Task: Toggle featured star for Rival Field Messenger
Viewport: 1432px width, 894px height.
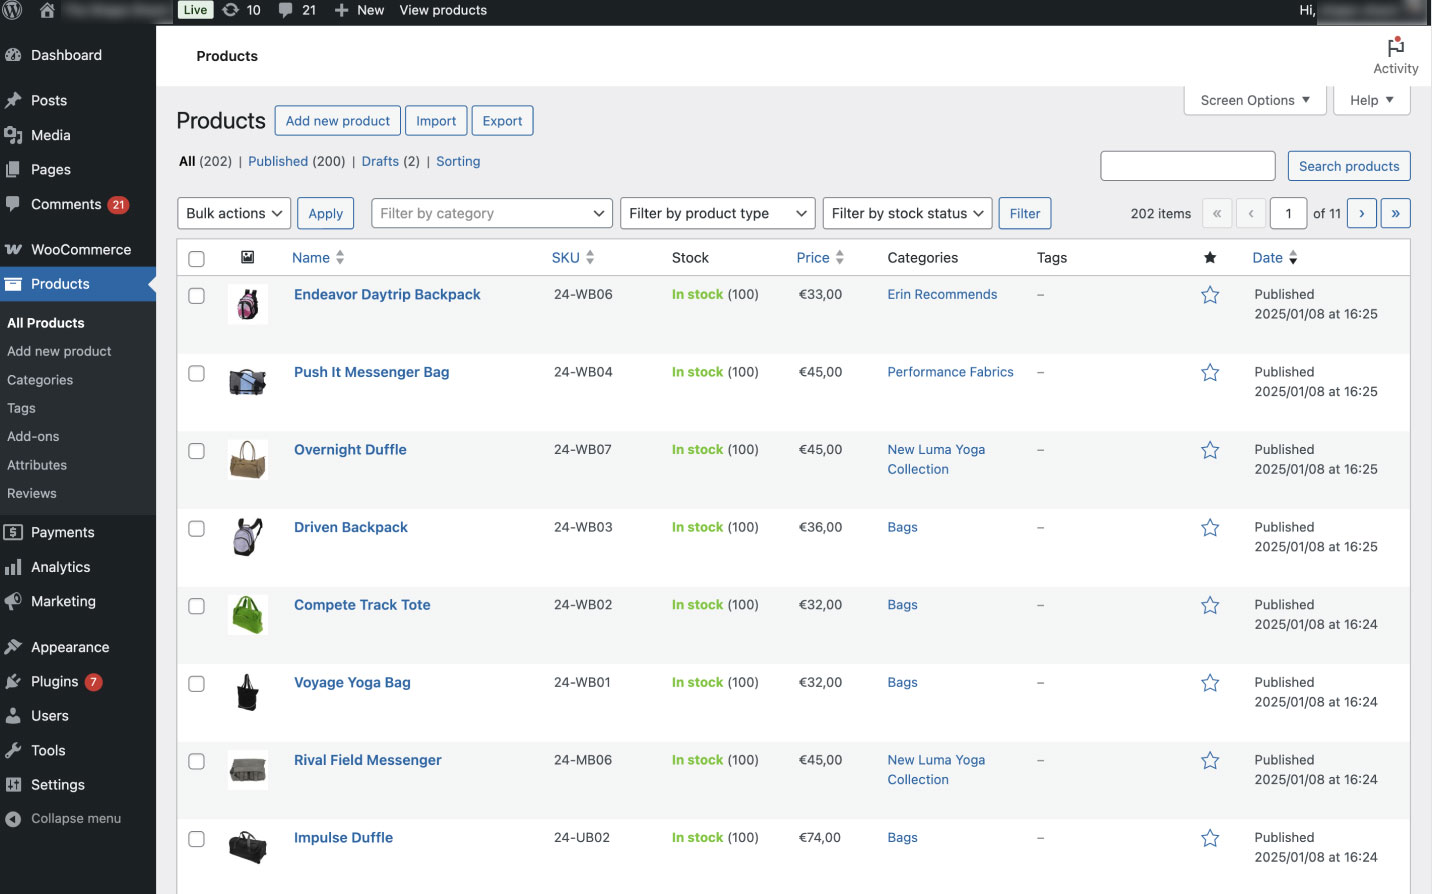Action: click(x=1210, y=761)
